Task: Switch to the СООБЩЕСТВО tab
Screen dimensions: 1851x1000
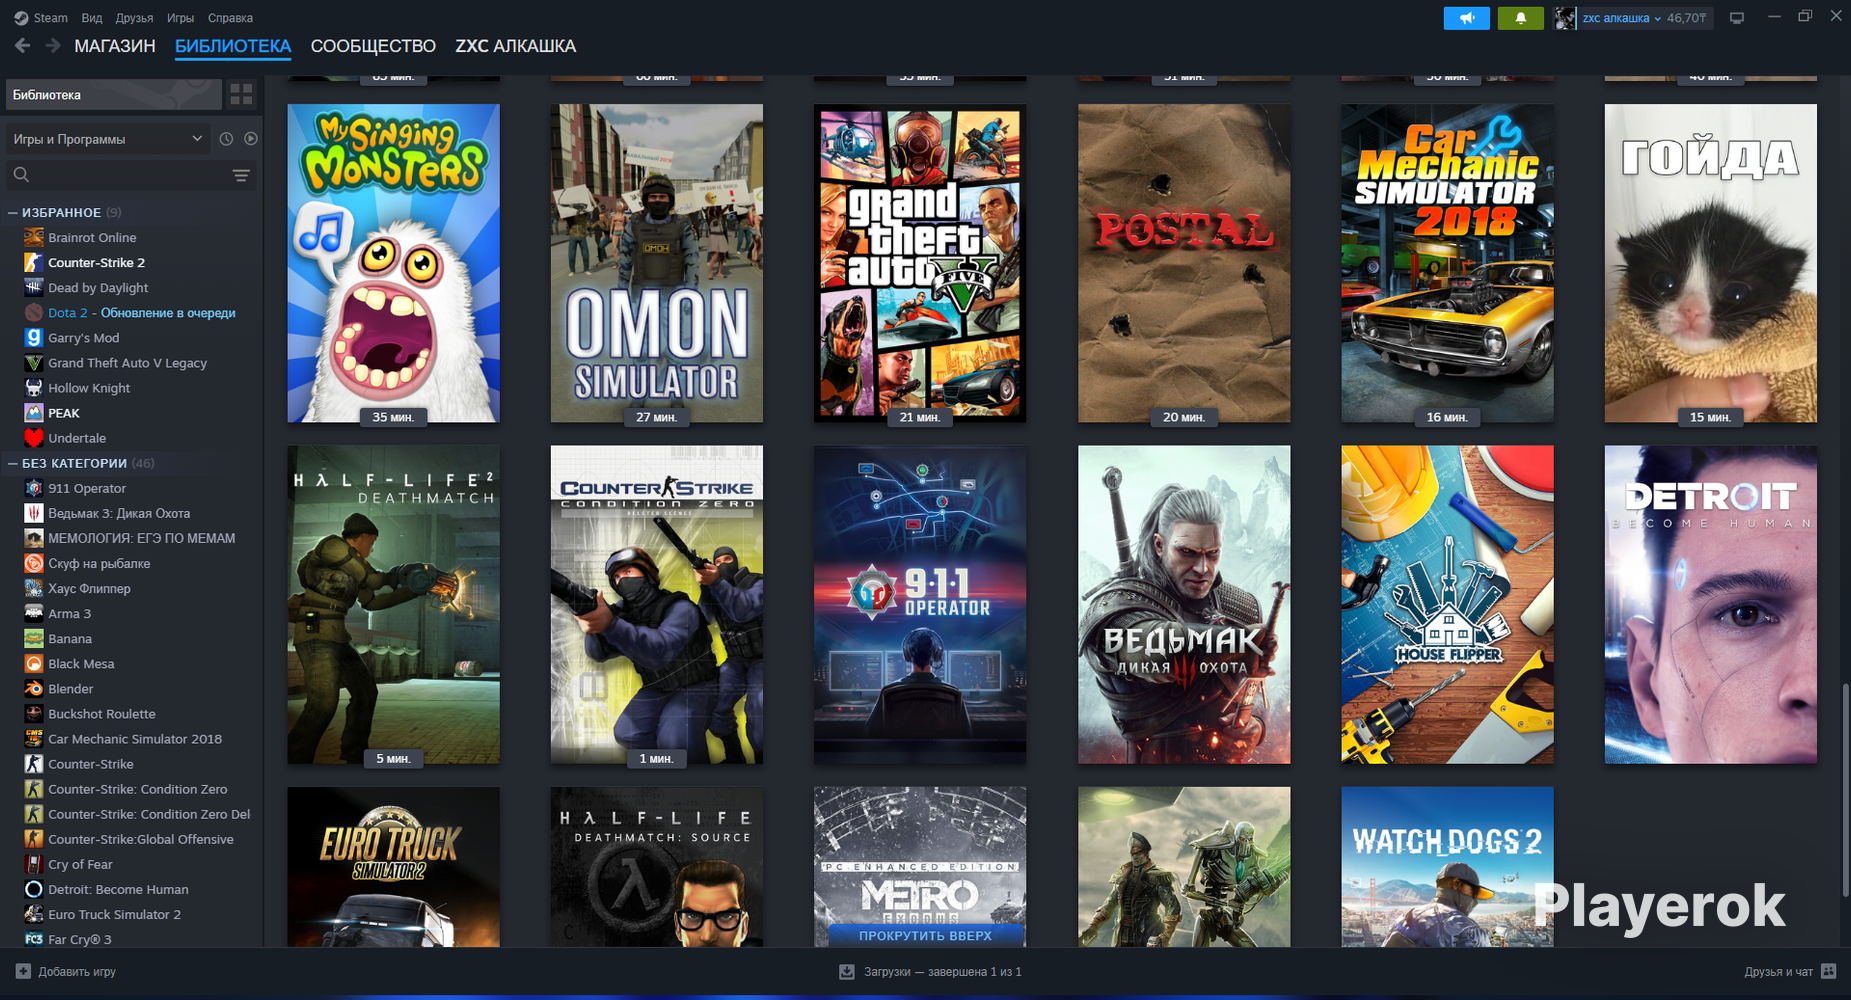Action: (x=373, y=46)
